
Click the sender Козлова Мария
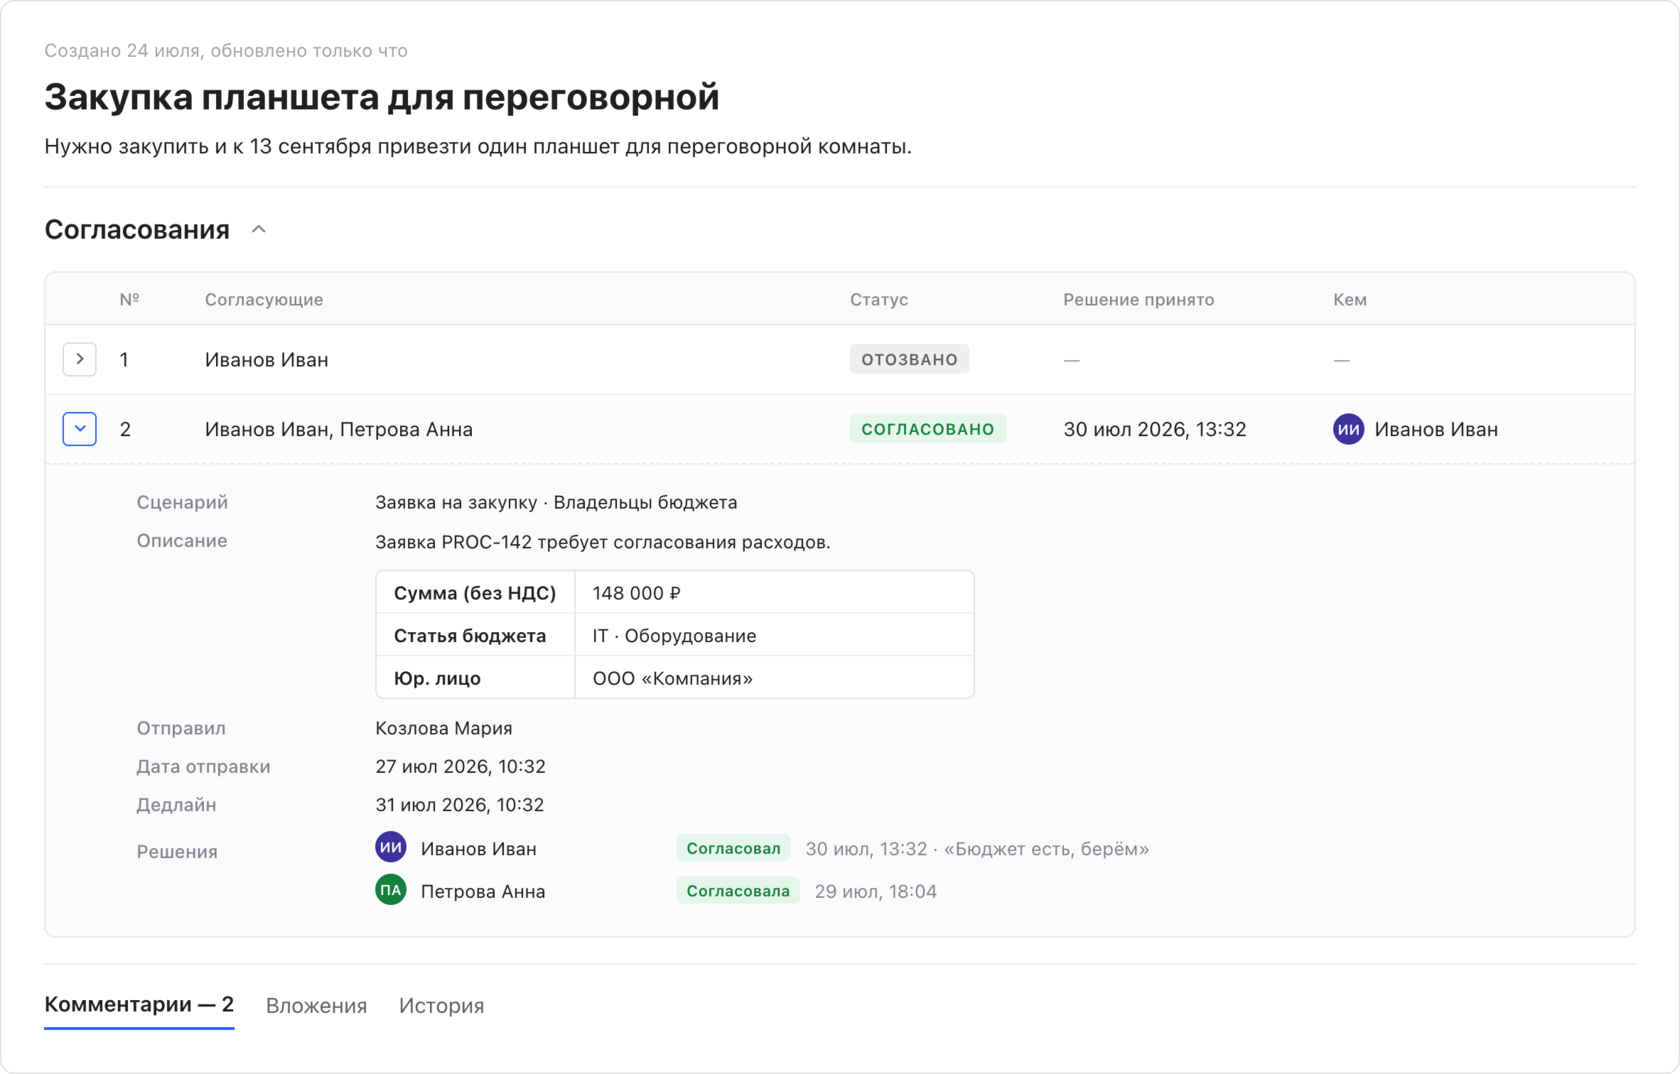click(x=444, y=728)
